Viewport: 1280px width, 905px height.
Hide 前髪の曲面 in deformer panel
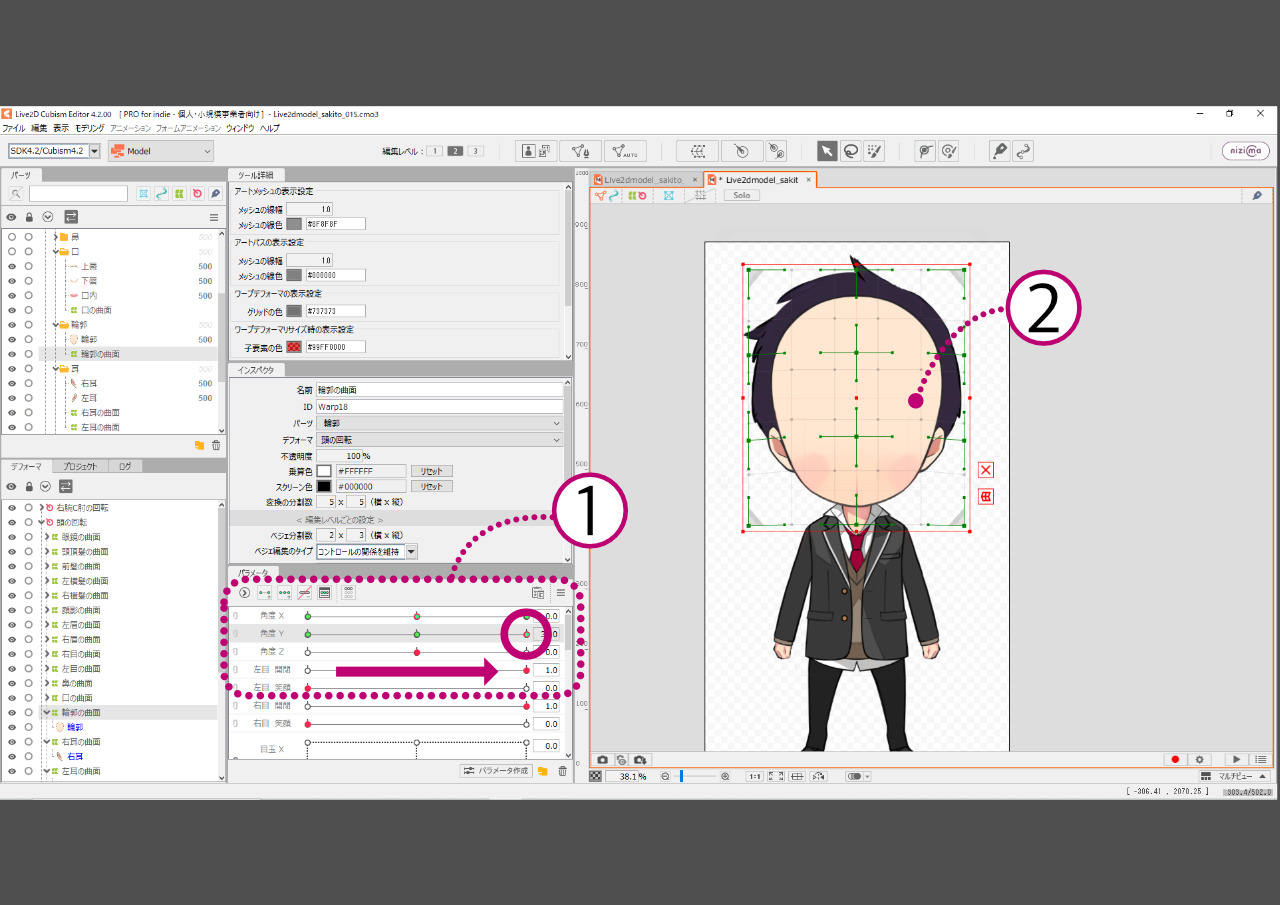coord(12,566)
